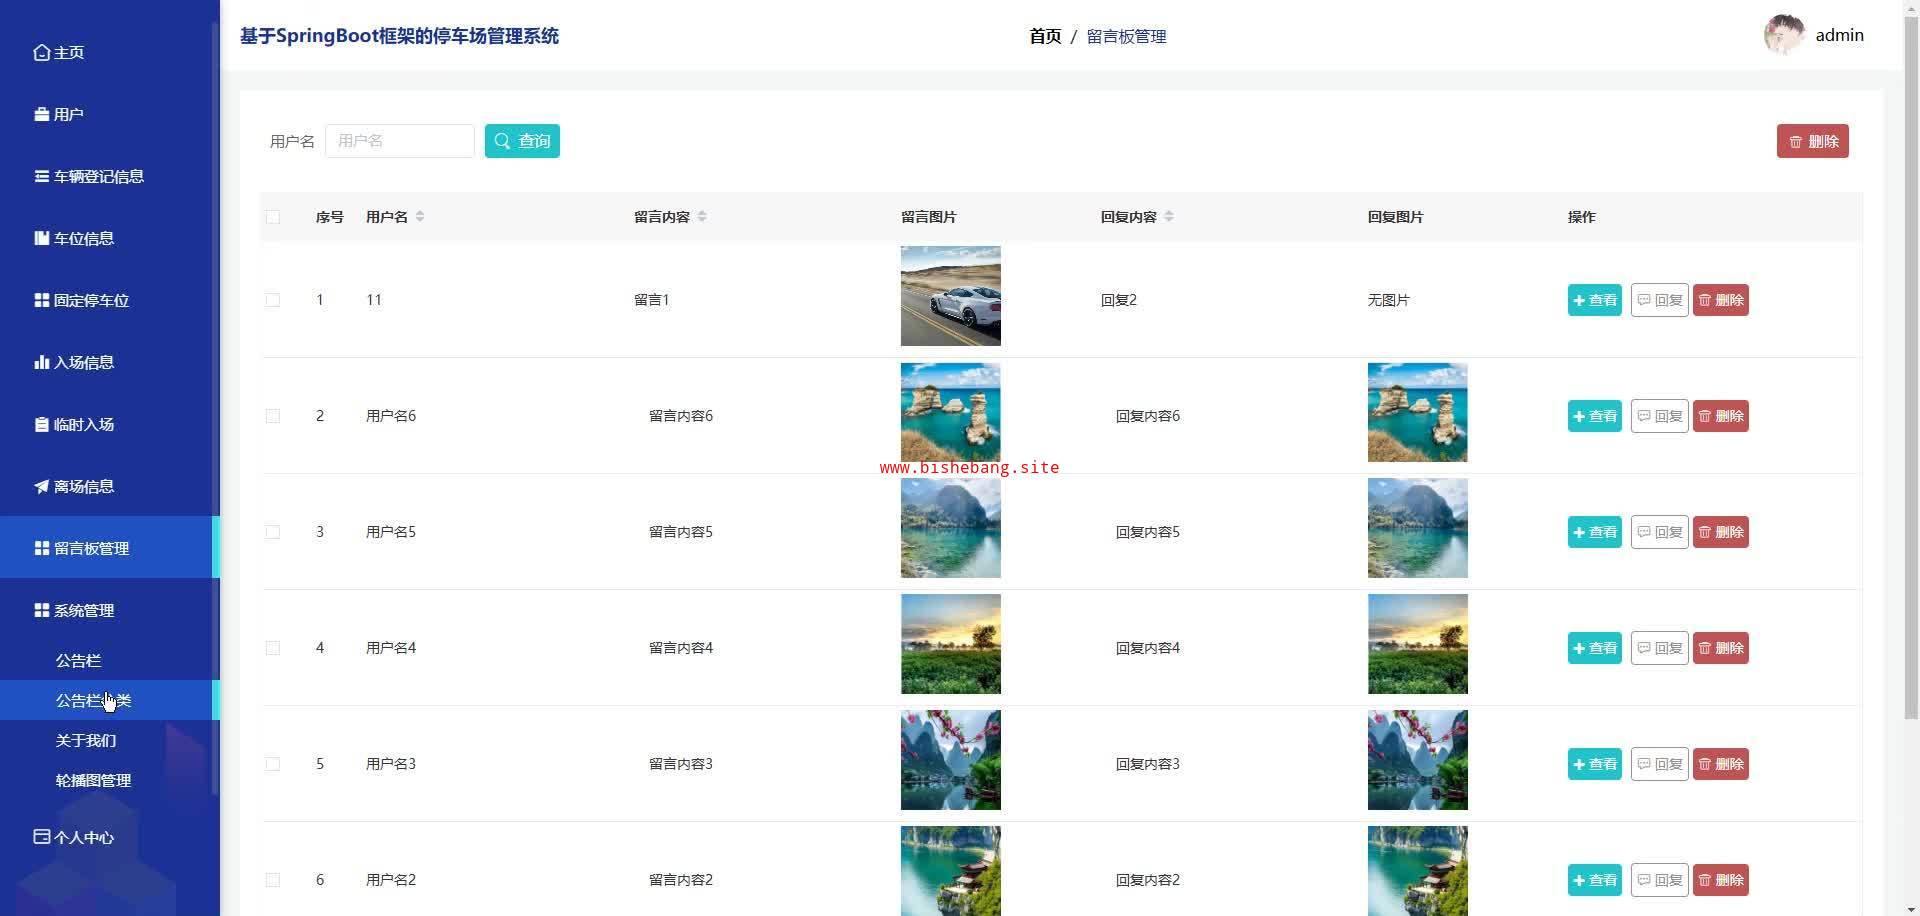Open 轮播图管理 in sidebar

coord(93,780)
